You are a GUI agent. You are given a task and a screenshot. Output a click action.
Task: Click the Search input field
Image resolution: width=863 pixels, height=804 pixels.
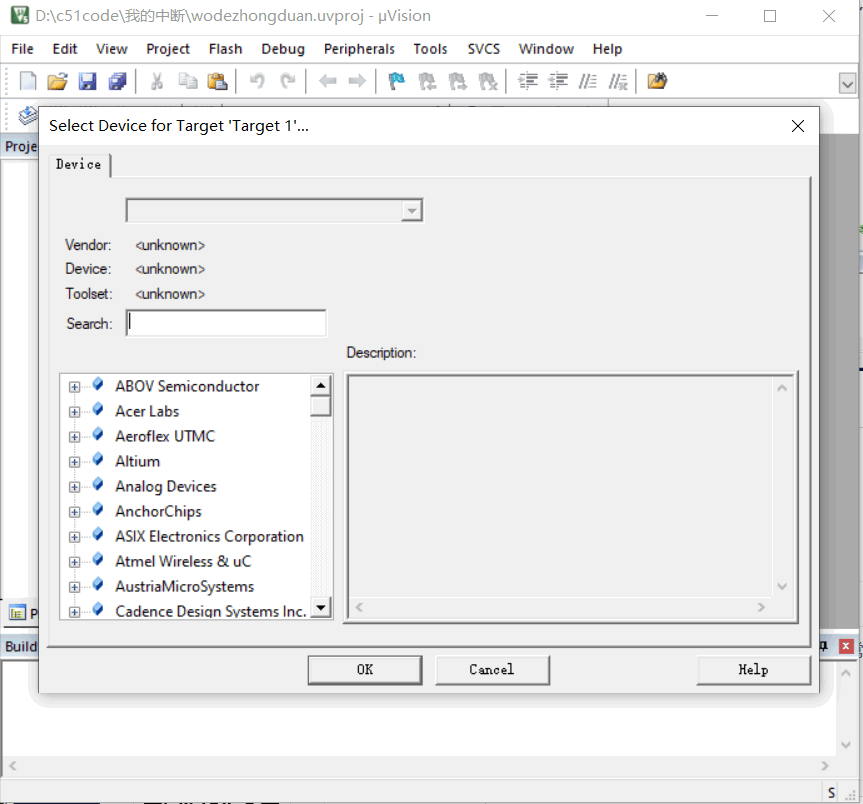tap(226, 323)
